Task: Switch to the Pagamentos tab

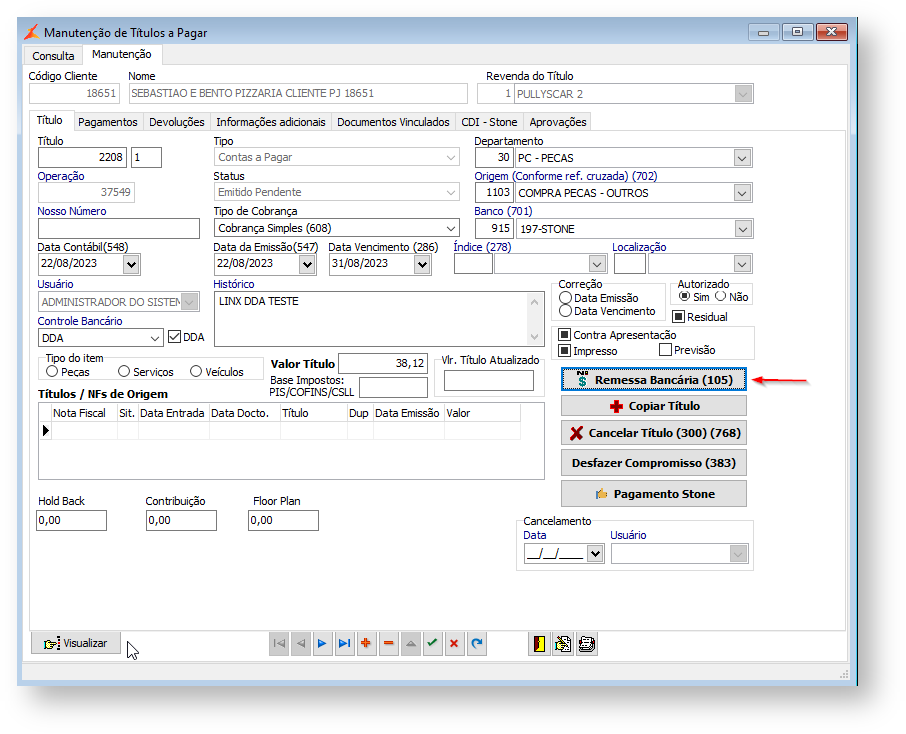Action: tap(107, 122)
